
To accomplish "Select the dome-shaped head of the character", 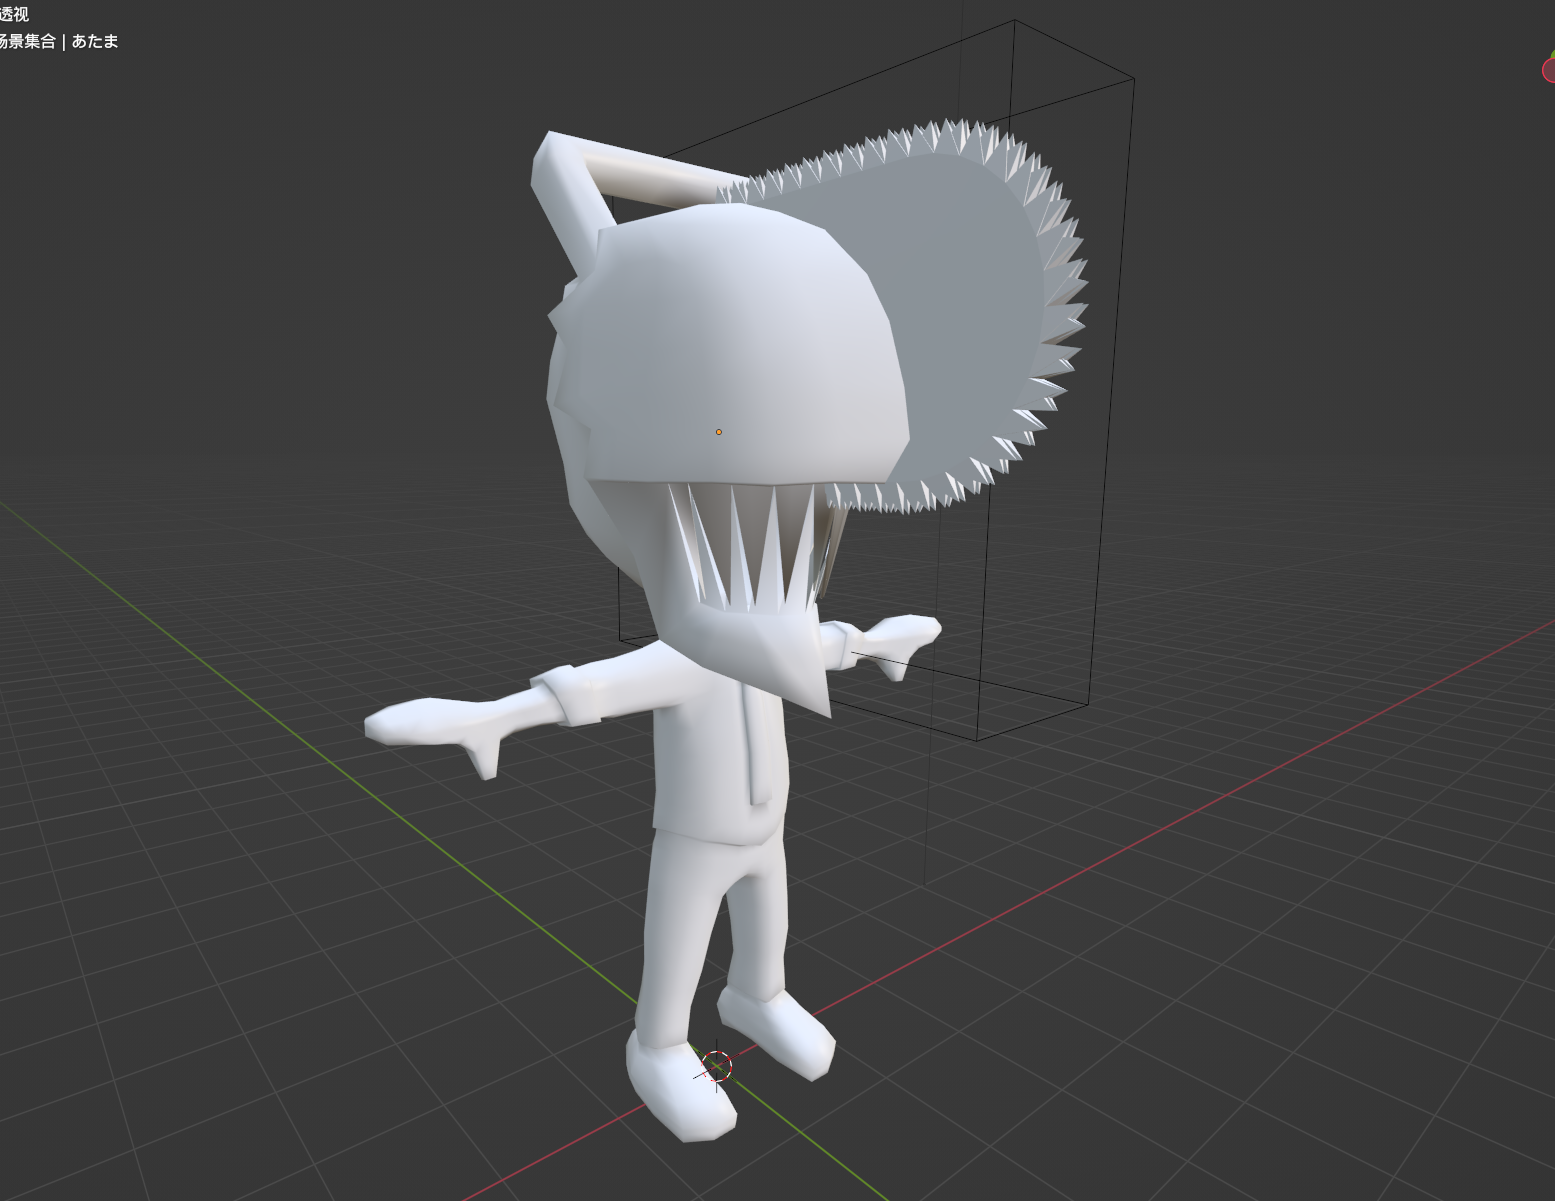I will [730, 340].
